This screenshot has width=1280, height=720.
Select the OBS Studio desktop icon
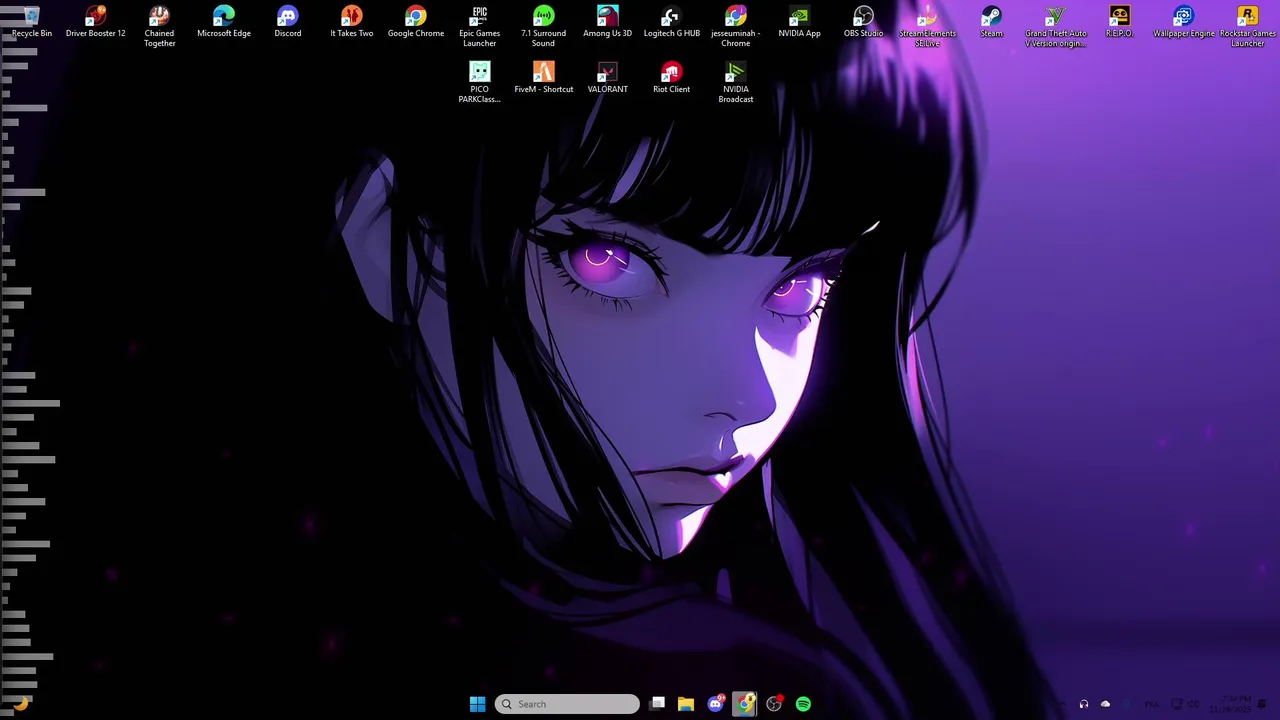click(x=864, y=22)
